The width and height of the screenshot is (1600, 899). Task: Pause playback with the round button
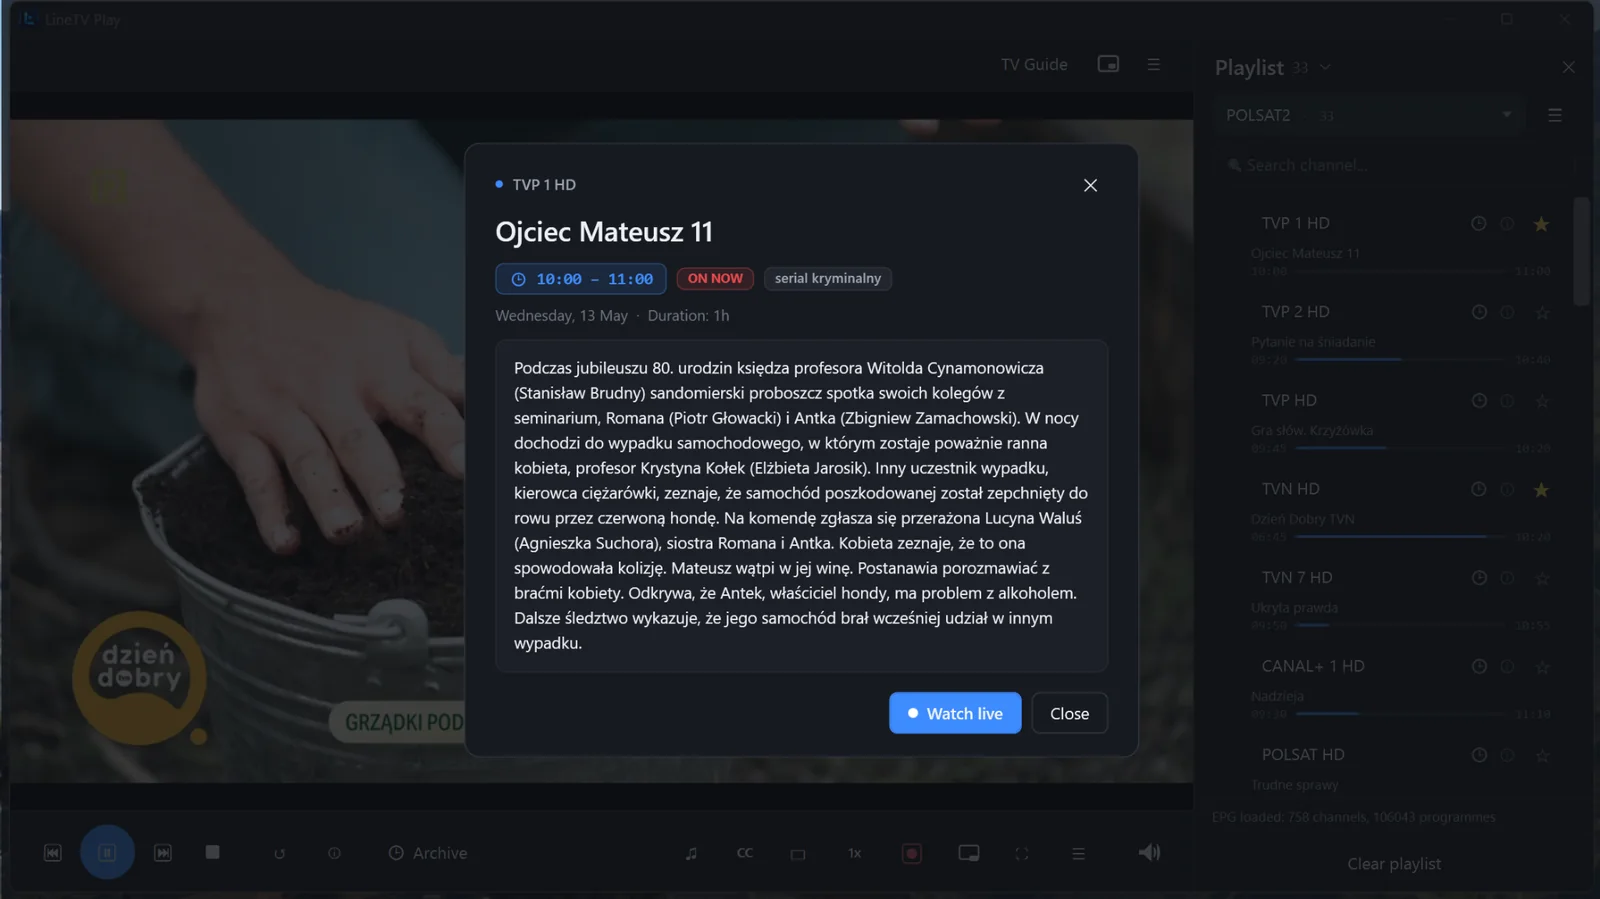pos(107,852)
